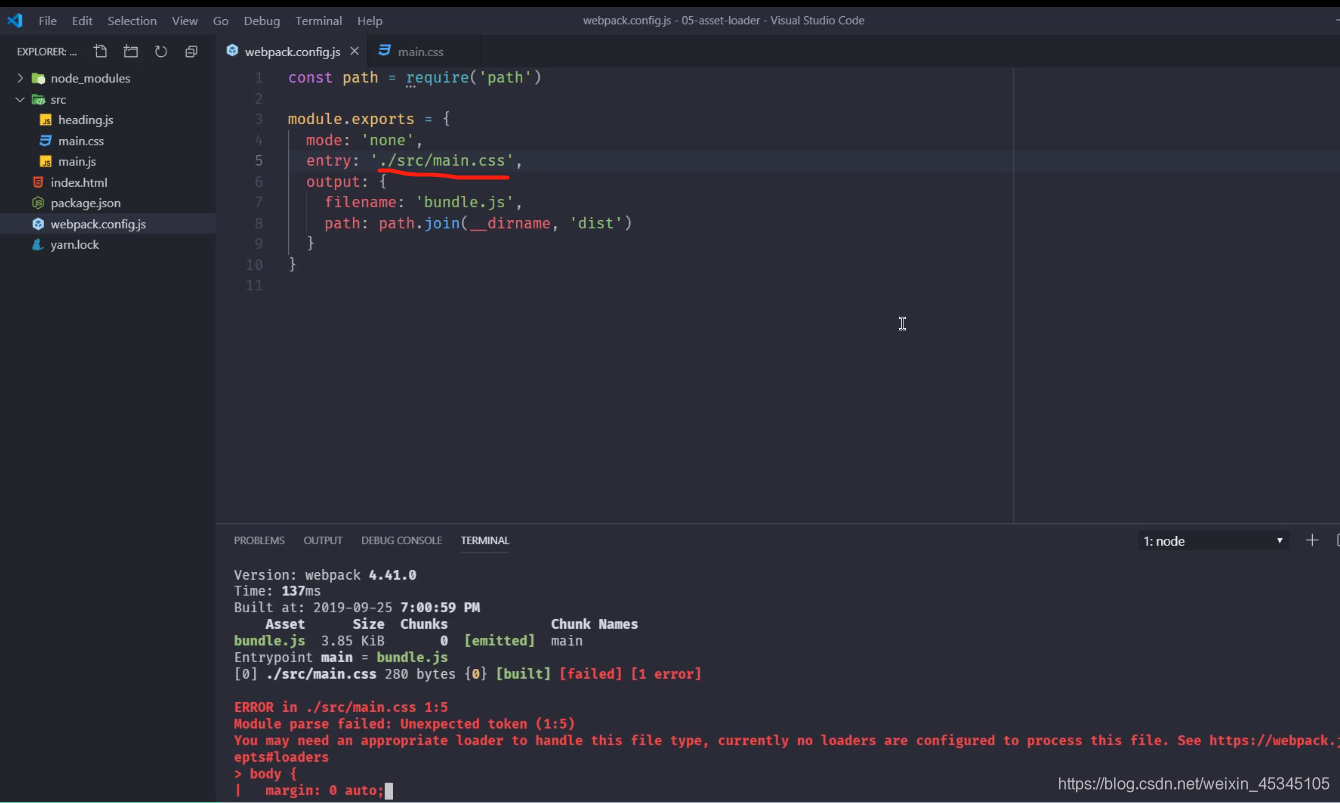This screenshot has width=1340, height=803.
Task: Click the EXPLORER panel title
Action: pyautogui.click(x=47, y=51)
